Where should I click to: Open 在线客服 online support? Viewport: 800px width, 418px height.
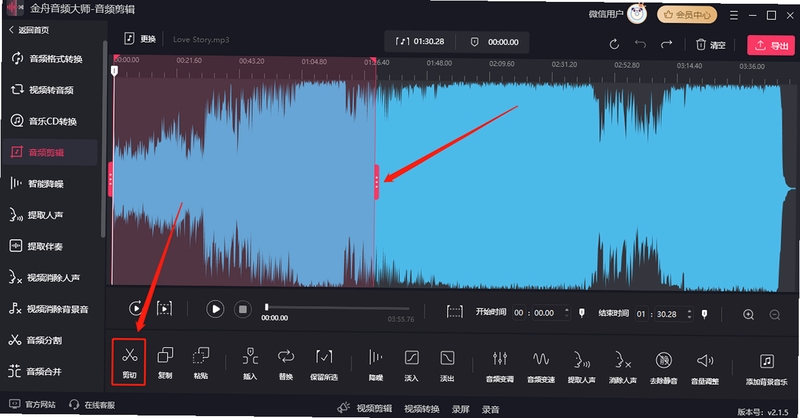pos(92,405)
